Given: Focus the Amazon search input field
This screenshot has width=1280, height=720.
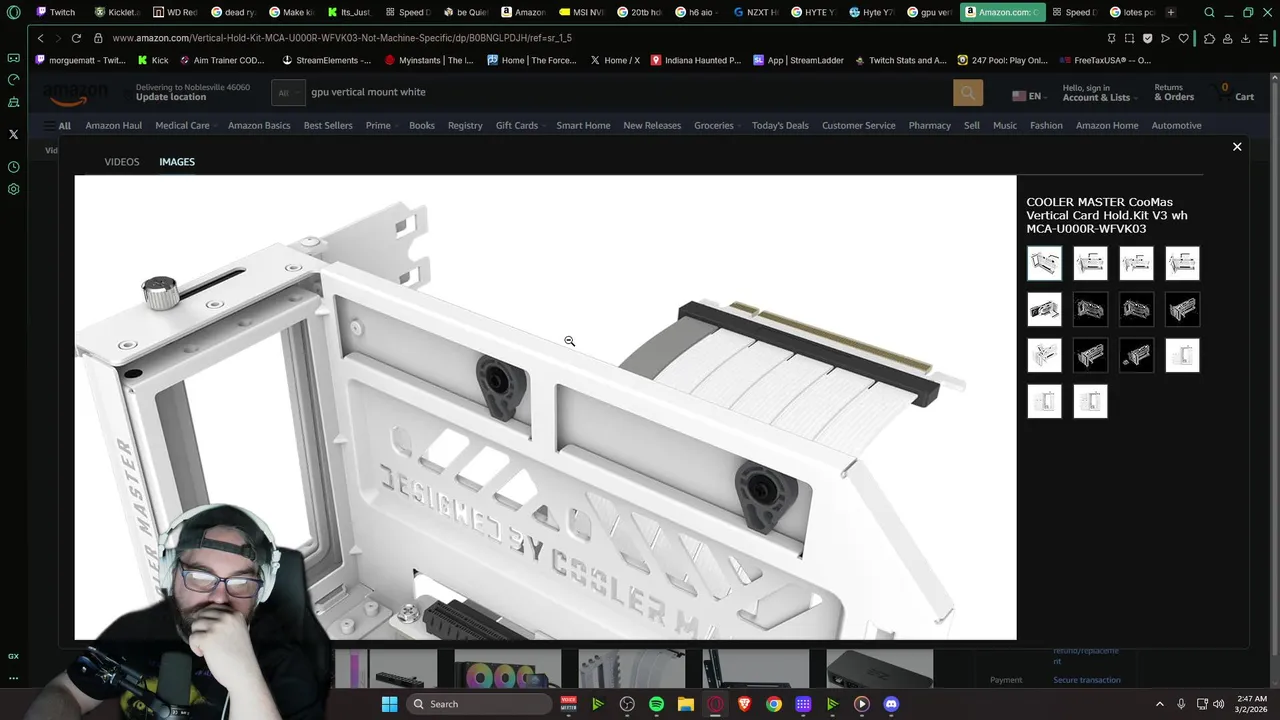Looking at the screenshot, I should 628,93.
